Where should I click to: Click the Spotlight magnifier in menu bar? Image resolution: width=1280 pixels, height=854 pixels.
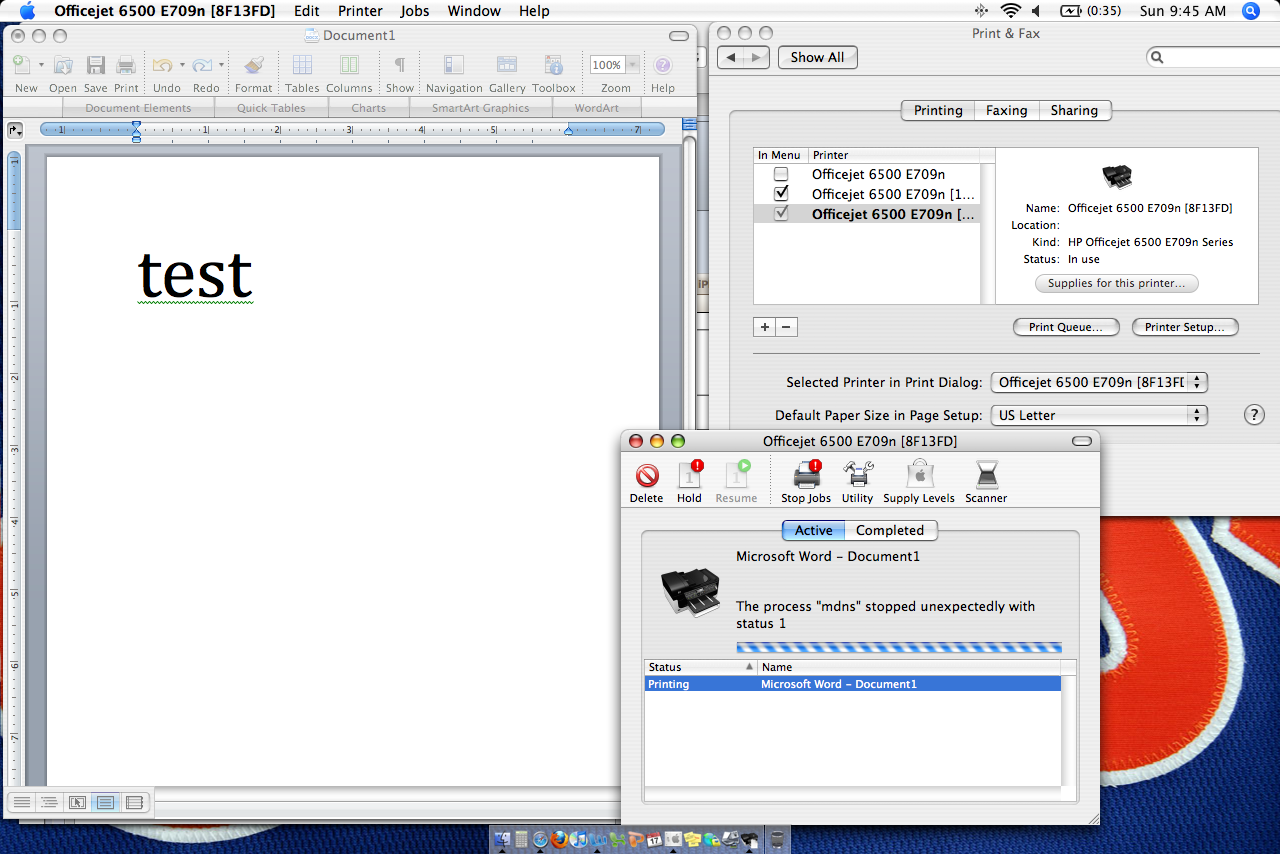(1250, 11)
